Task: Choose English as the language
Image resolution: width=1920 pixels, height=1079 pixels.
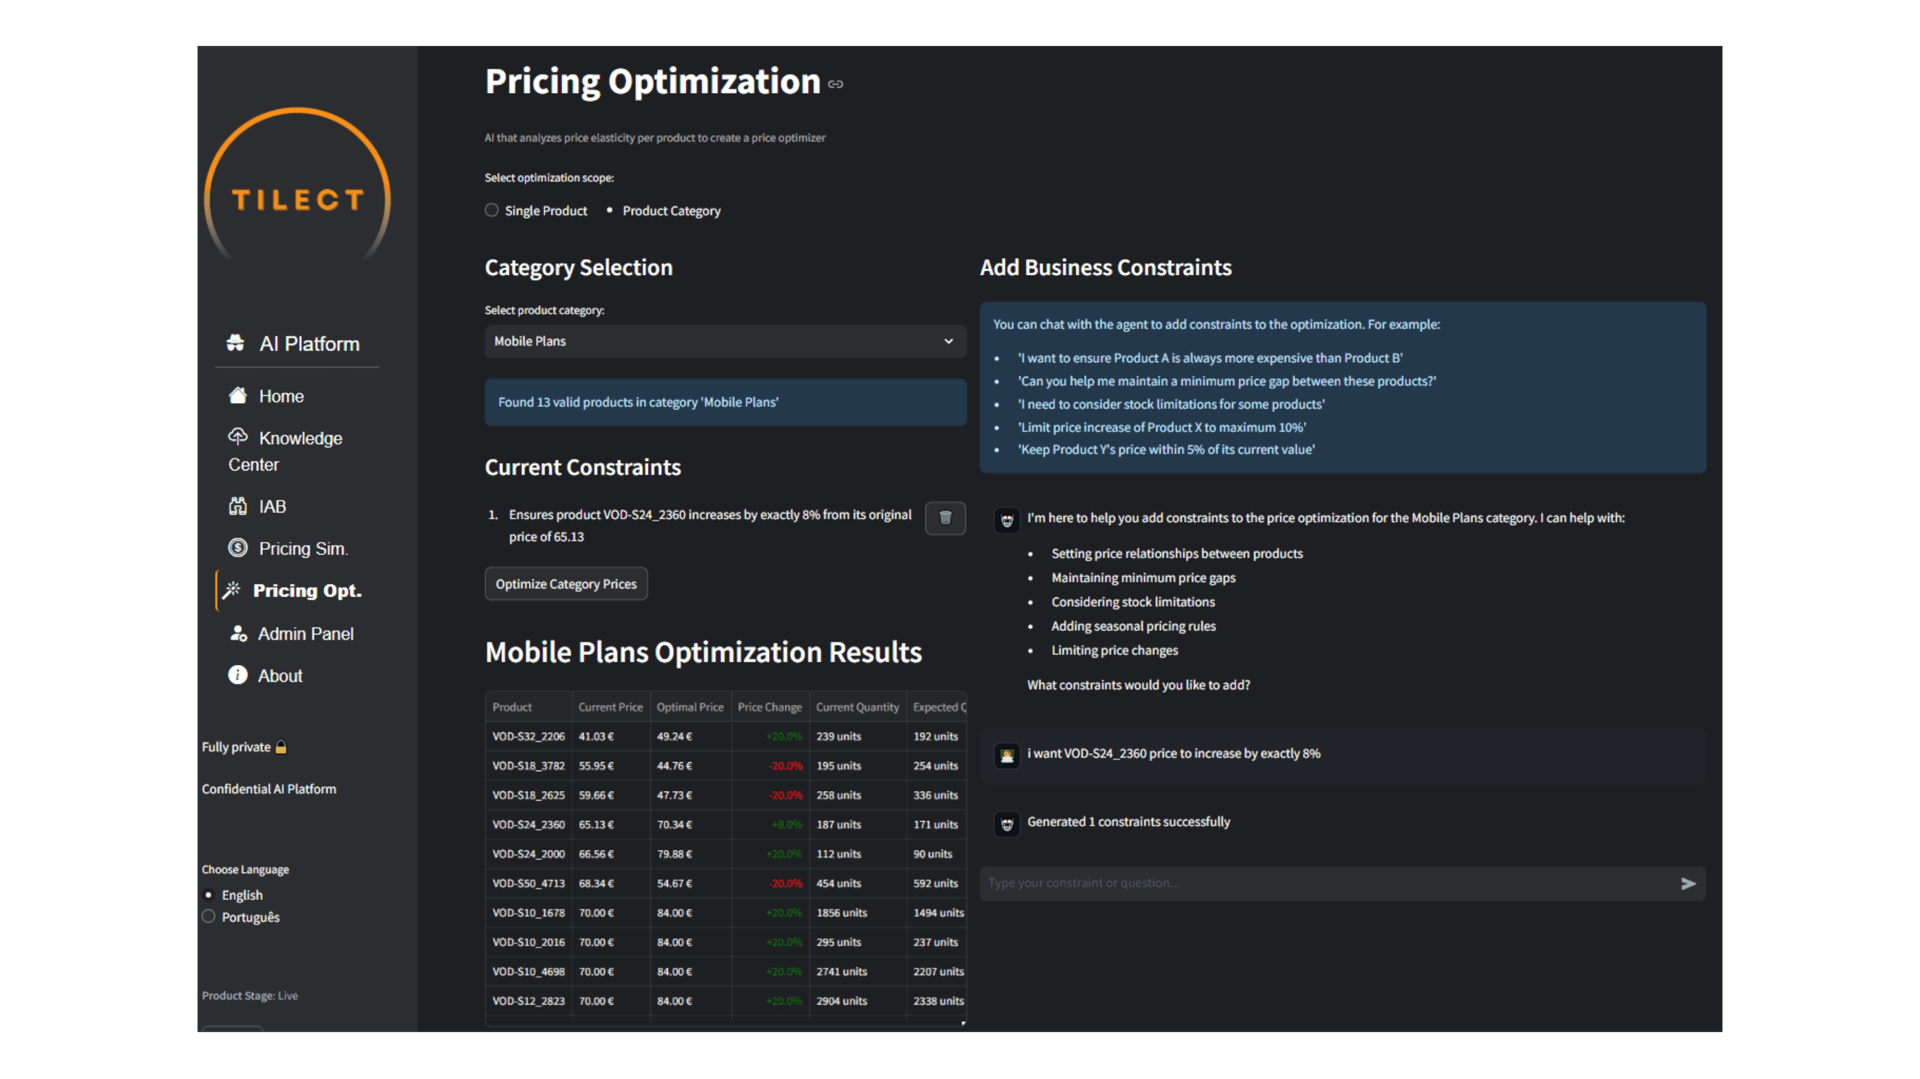Action: (x=209, y=895)
